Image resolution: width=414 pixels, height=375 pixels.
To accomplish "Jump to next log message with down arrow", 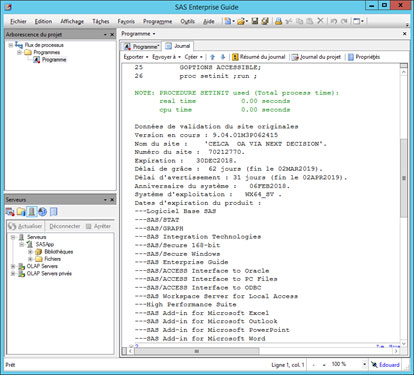I will (x=223, y=57).
